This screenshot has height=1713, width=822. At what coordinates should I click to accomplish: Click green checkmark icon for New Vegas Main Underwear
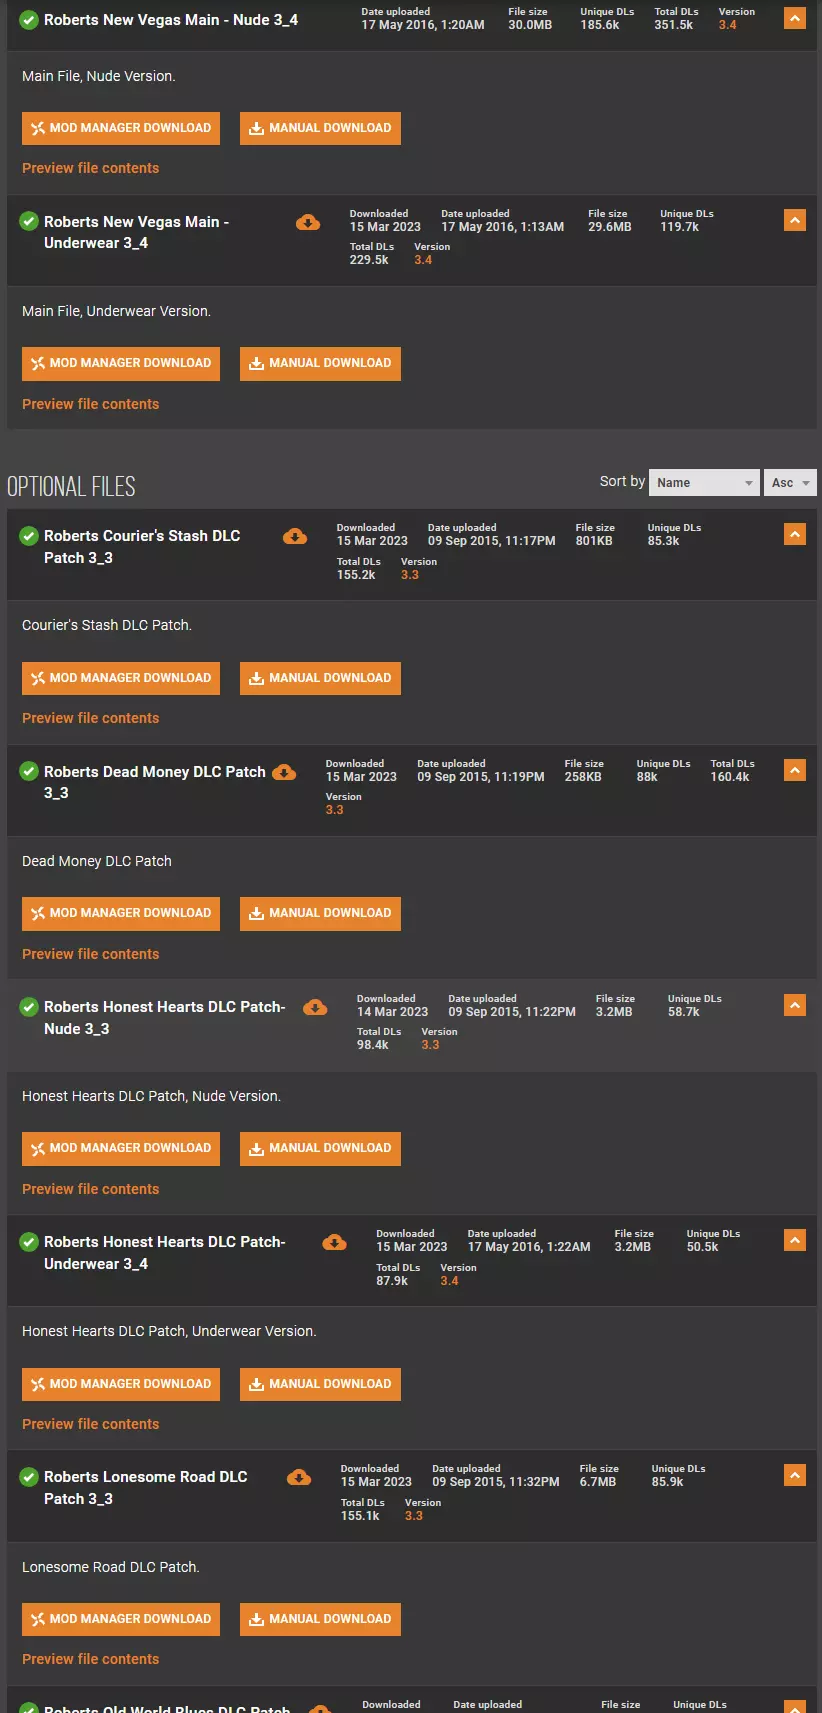point(29,222)
